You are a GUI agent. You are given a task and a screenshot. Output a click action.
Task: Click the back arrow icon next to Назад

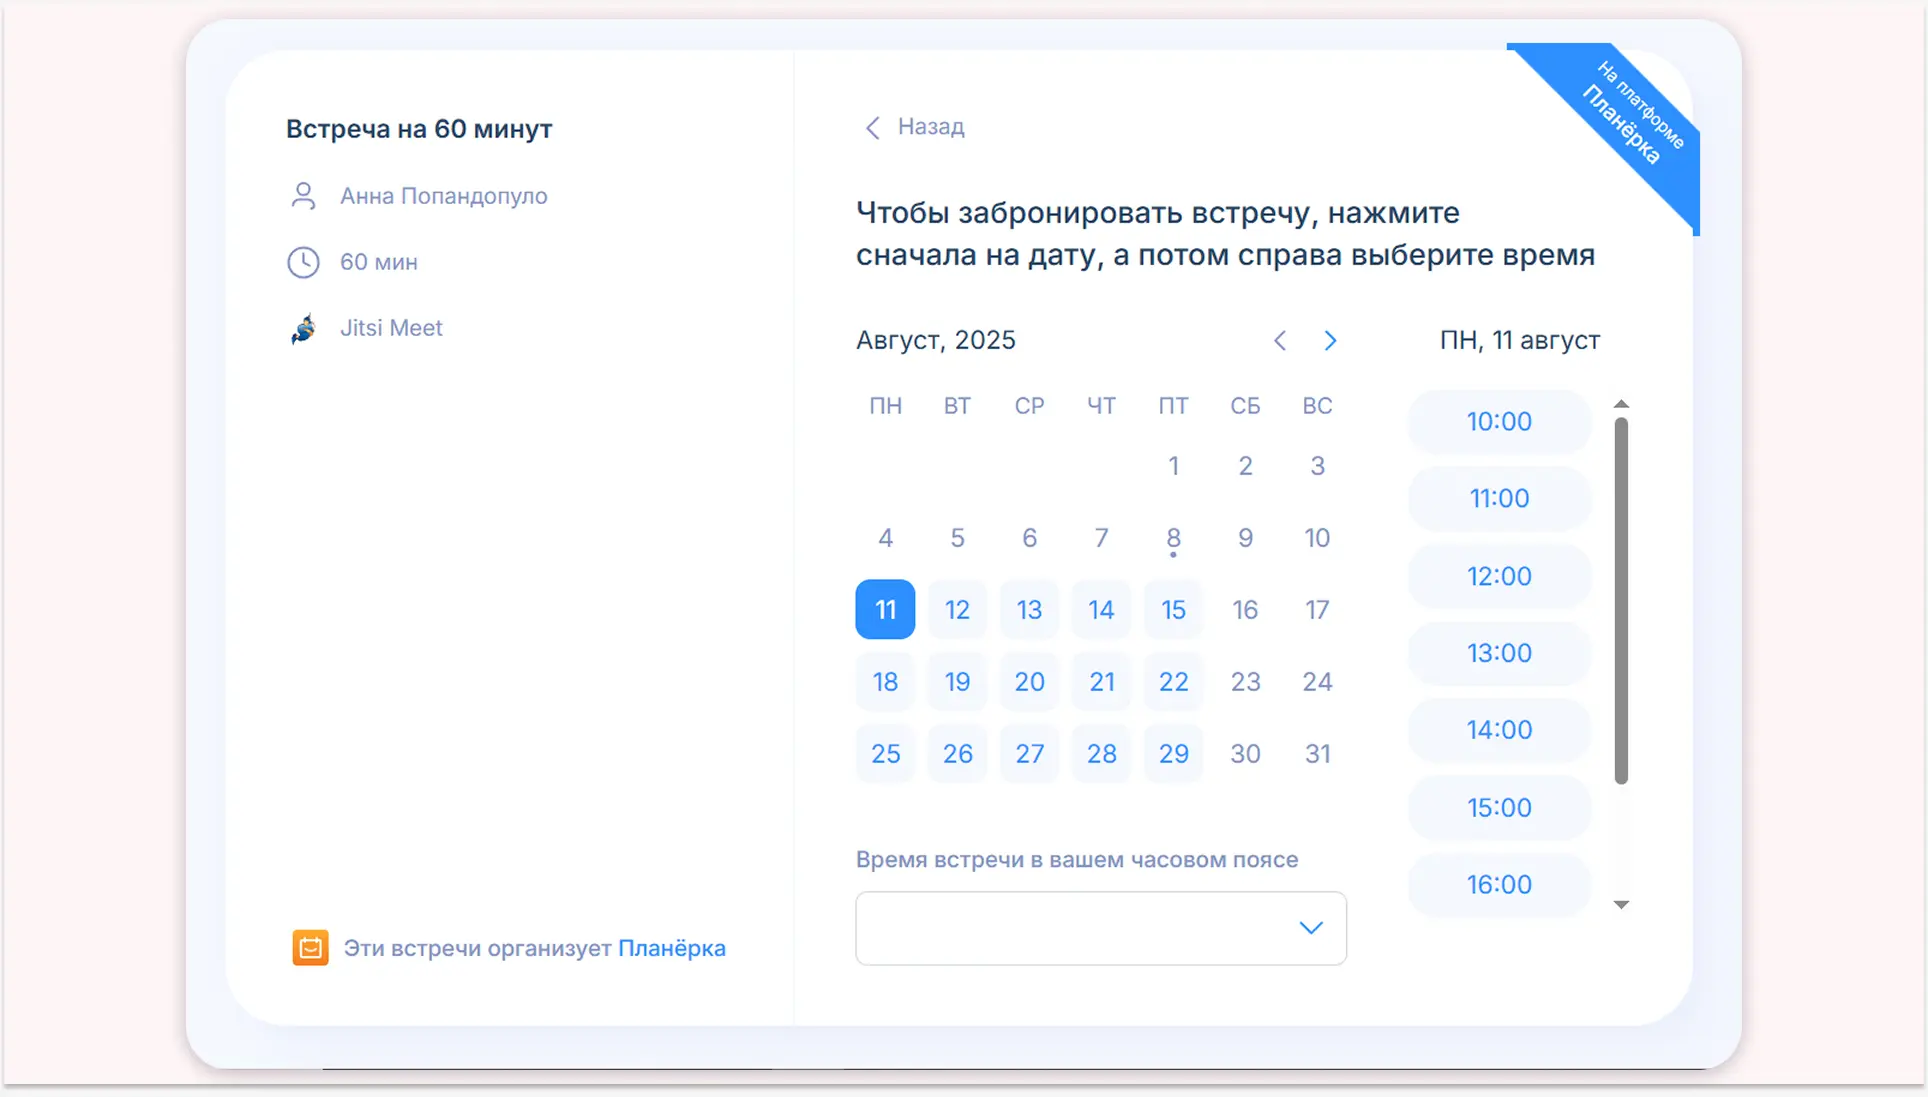[x=872, y=127]
